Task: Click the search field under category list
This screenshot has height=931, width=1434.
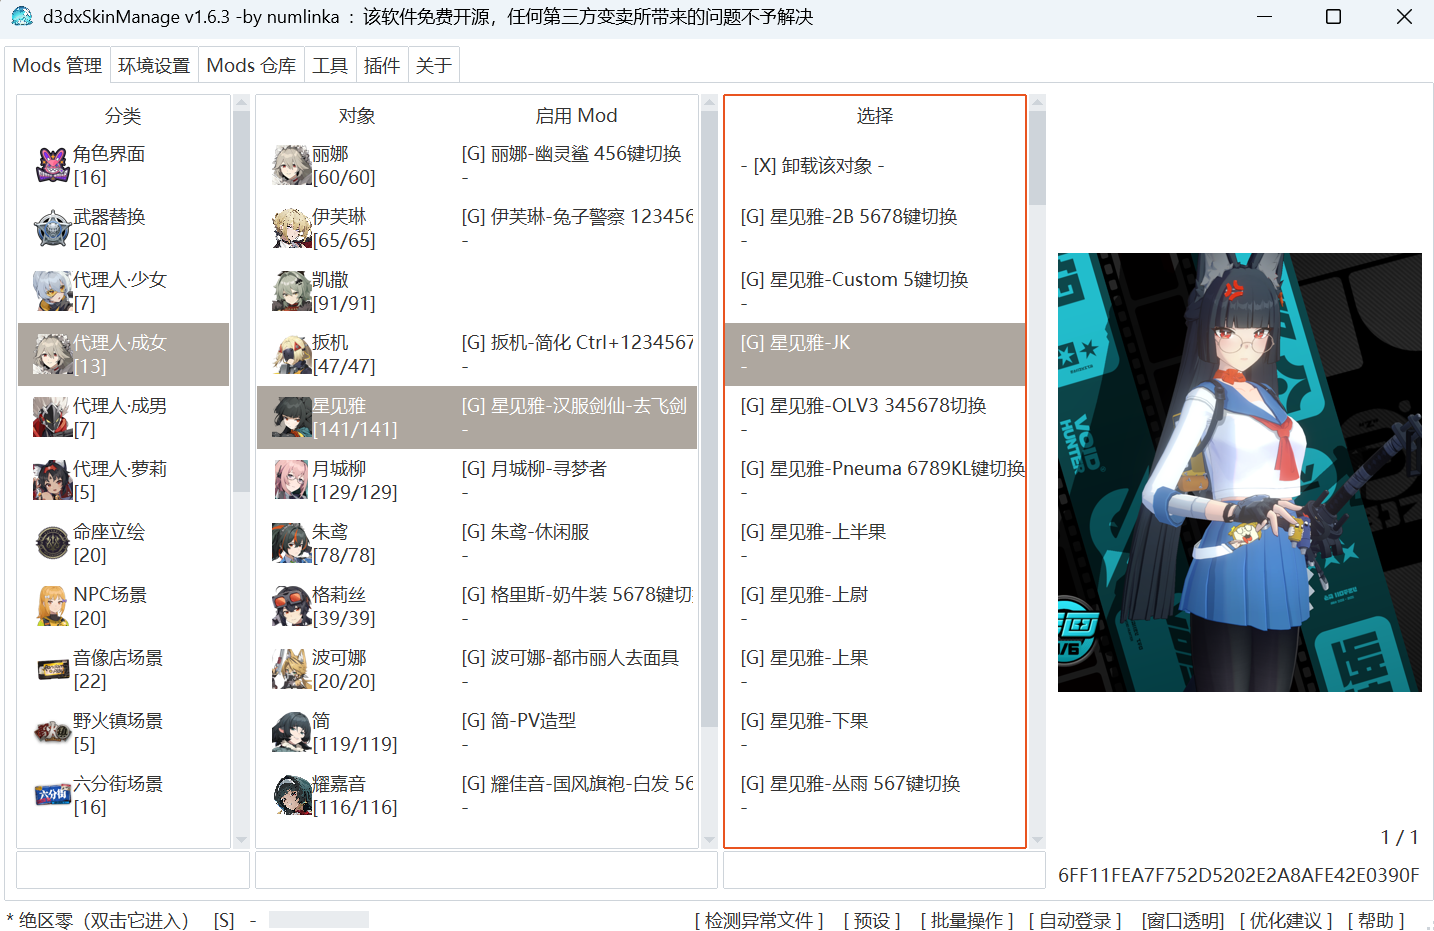Action: click(x=133, y=870)
